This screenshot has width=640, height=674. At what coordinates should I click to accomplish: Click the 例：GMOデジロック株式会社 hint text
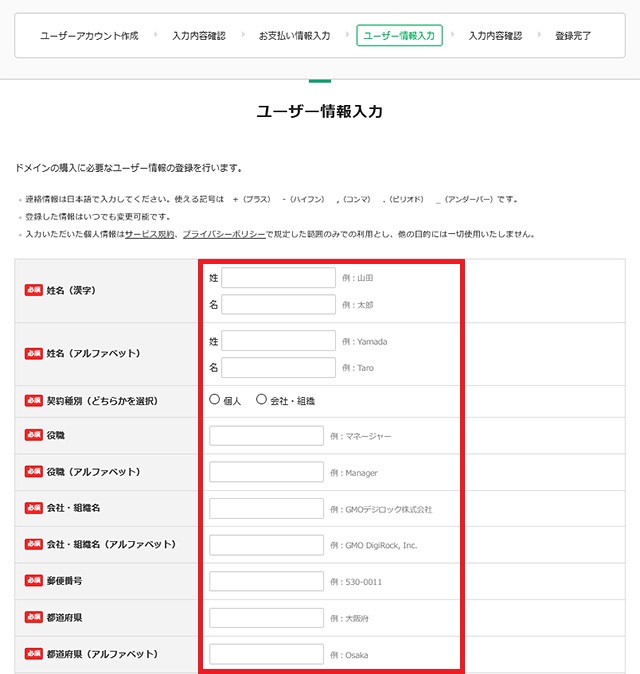pos(381,509)
